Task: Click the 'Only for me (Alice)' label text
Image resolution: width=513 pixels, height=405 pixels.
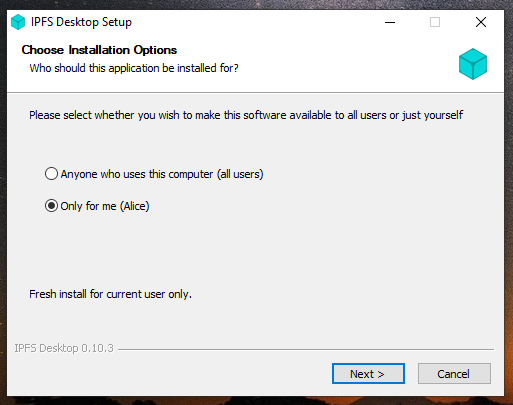Action: pos(105,206)
